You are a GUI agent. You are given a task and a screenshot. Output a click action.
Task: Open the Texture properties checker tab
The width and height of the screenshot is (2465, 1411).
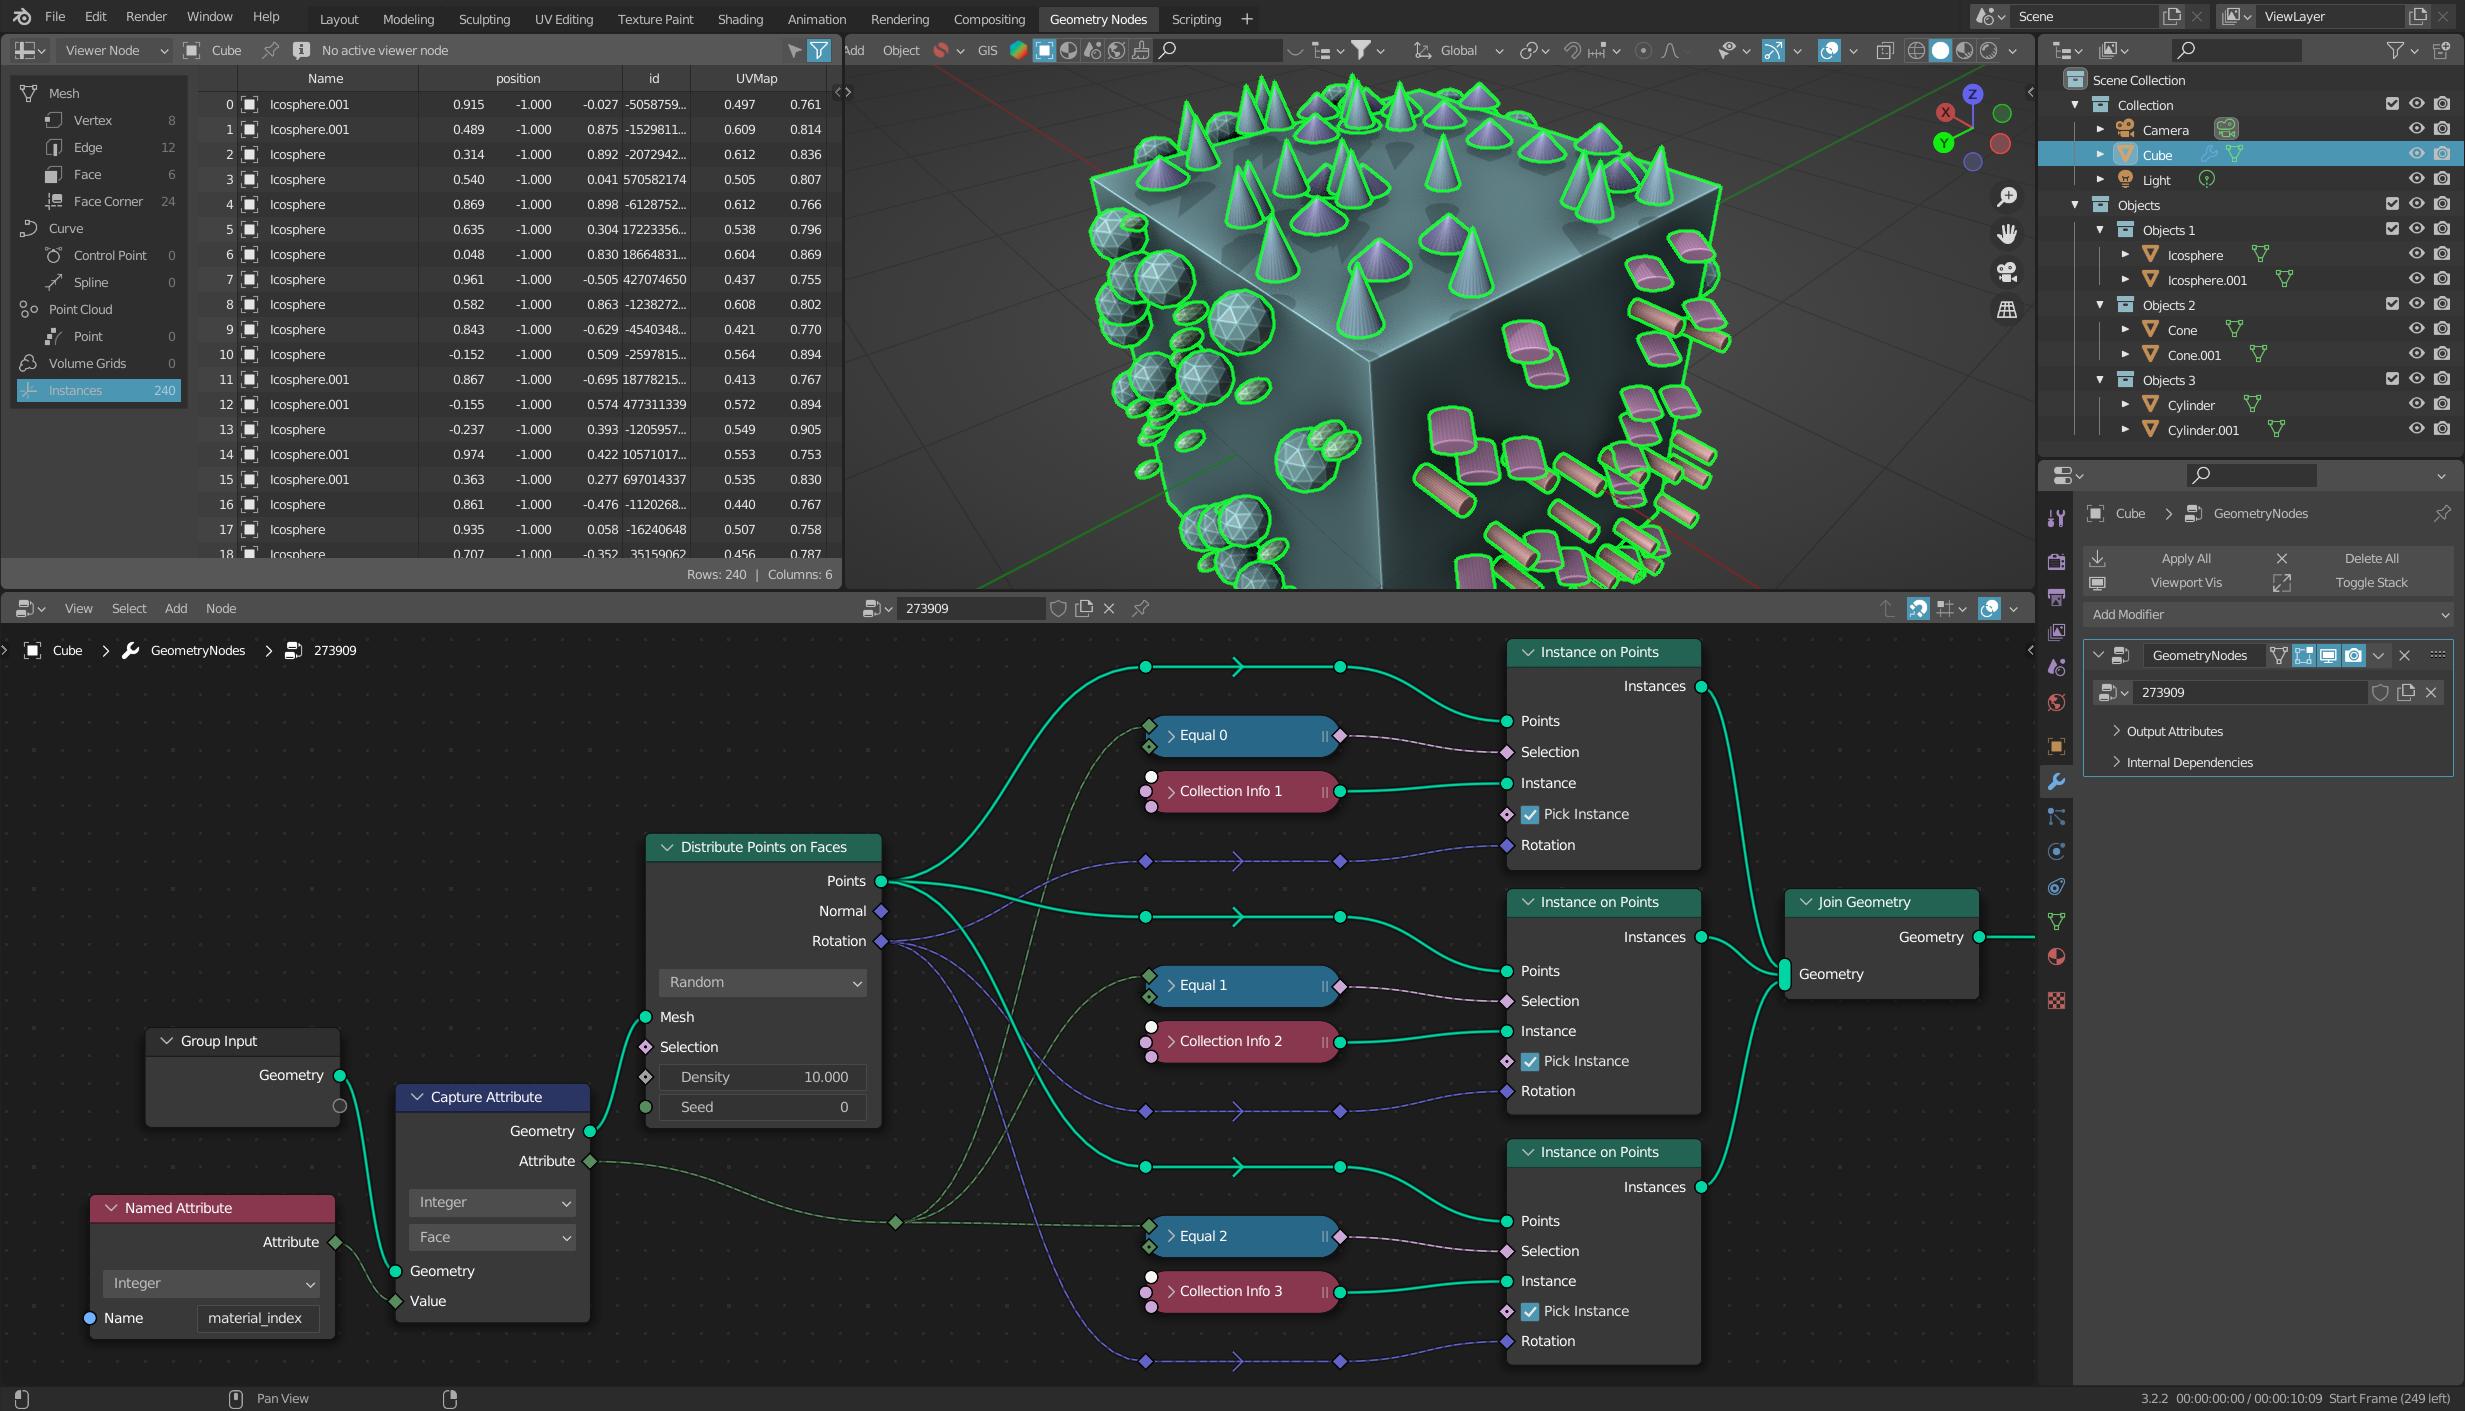[2056, 1000]
